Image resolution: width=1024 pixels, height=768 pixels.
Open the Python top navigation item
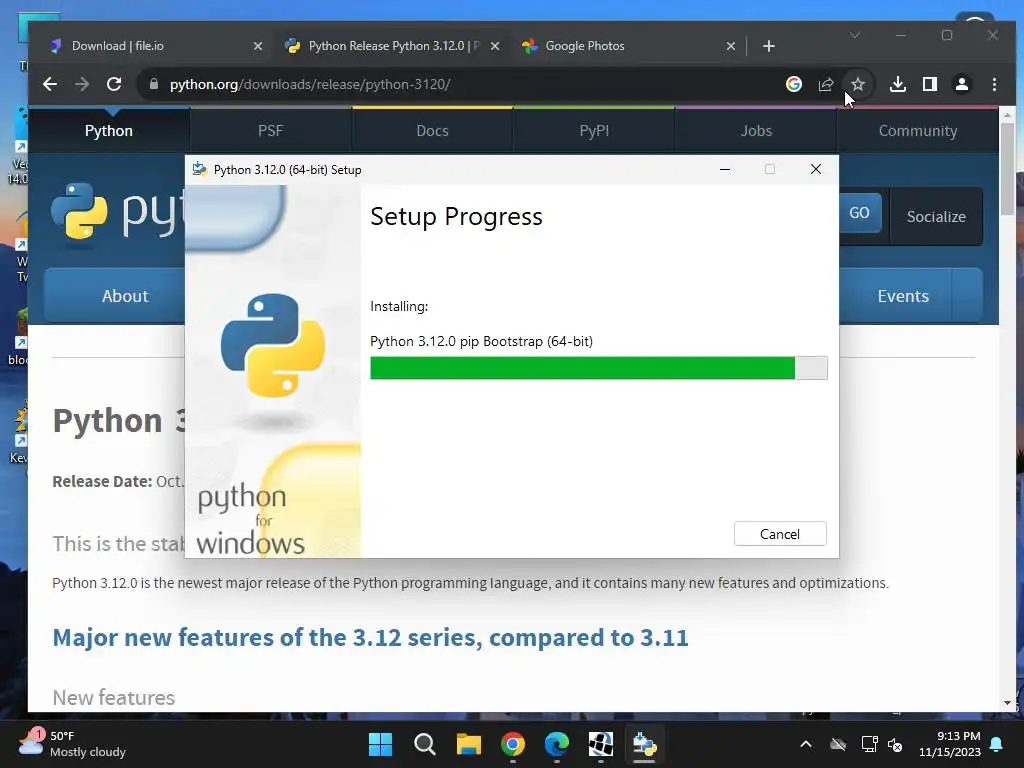108,131
